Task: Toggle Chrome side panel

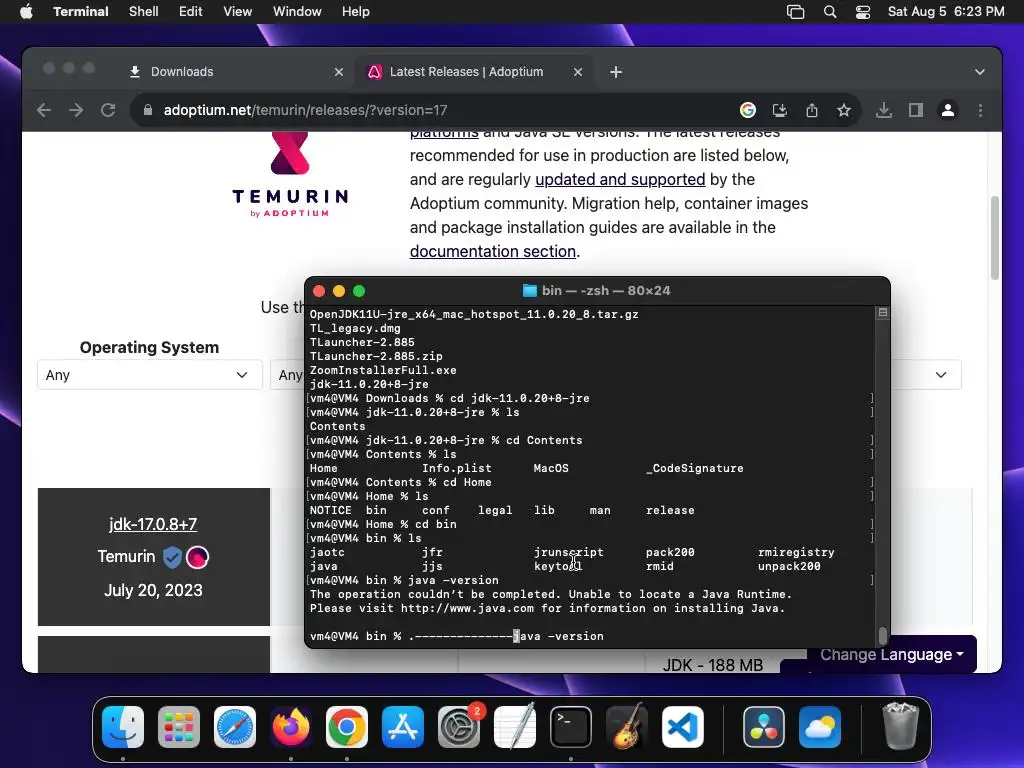Action: (x=916, y=110)
